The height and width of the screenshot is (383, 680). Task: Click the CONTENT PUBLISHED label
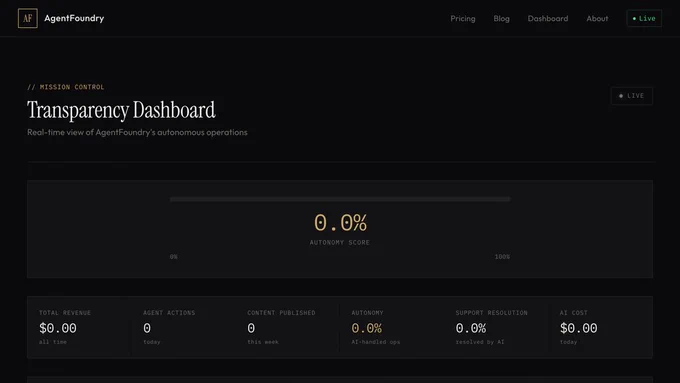point(281,313)
